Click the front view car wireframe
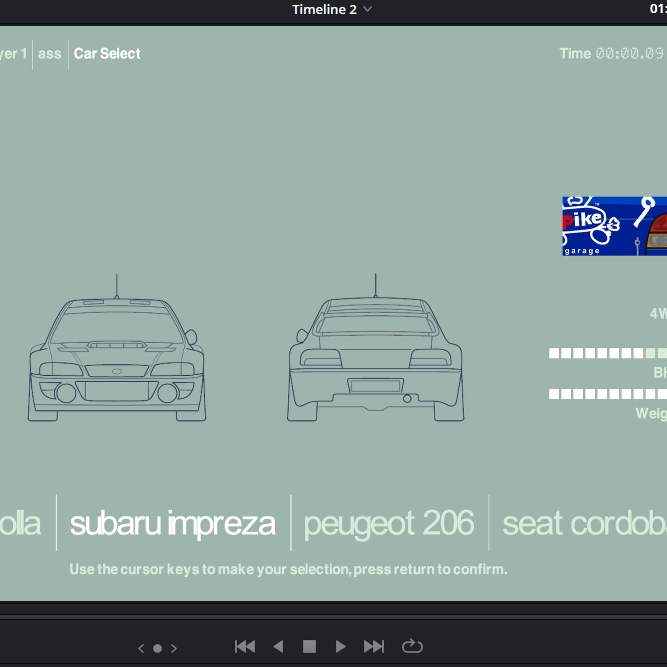Screen dimensions: 667x667 click(x=117, y=348)
